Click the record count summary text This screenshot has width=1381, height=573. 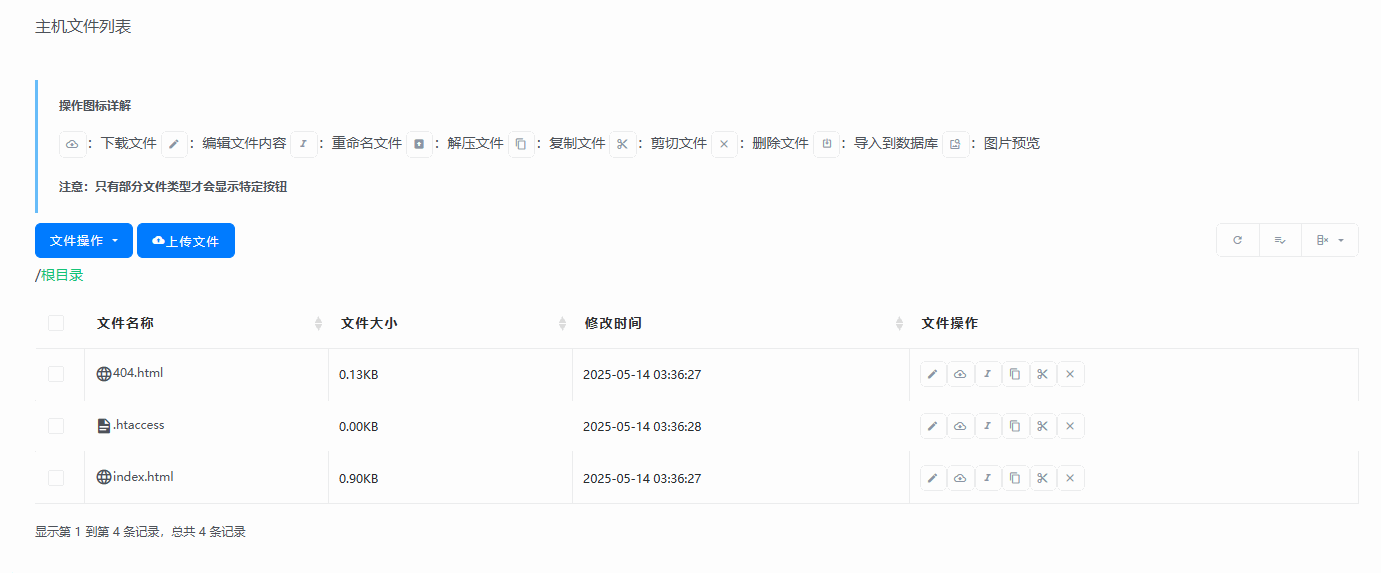tap(140, 532)
